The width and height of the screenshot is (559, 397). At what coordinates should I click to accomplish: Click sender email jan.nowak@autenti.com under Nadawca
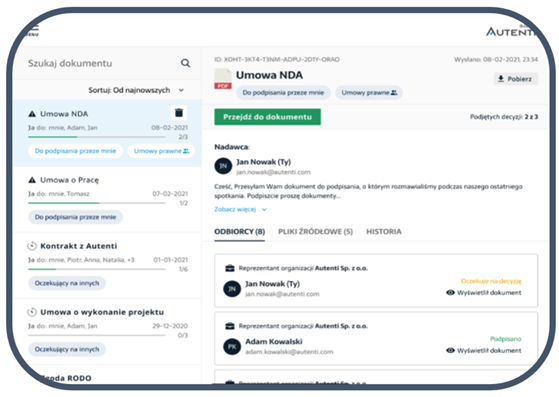[x=273, y=172]
